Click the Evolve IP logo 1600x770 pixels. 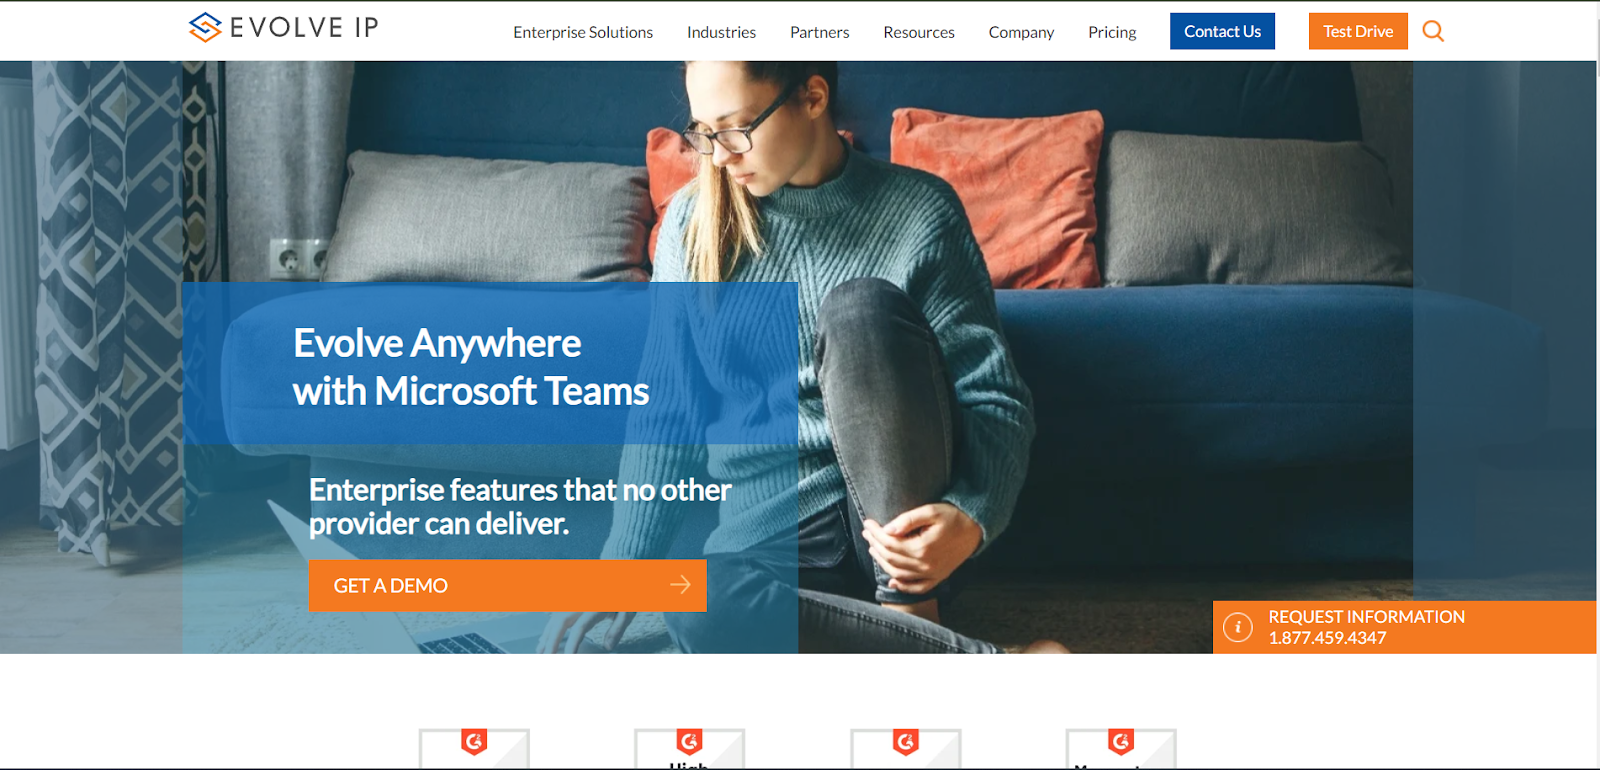click(284, 27)
